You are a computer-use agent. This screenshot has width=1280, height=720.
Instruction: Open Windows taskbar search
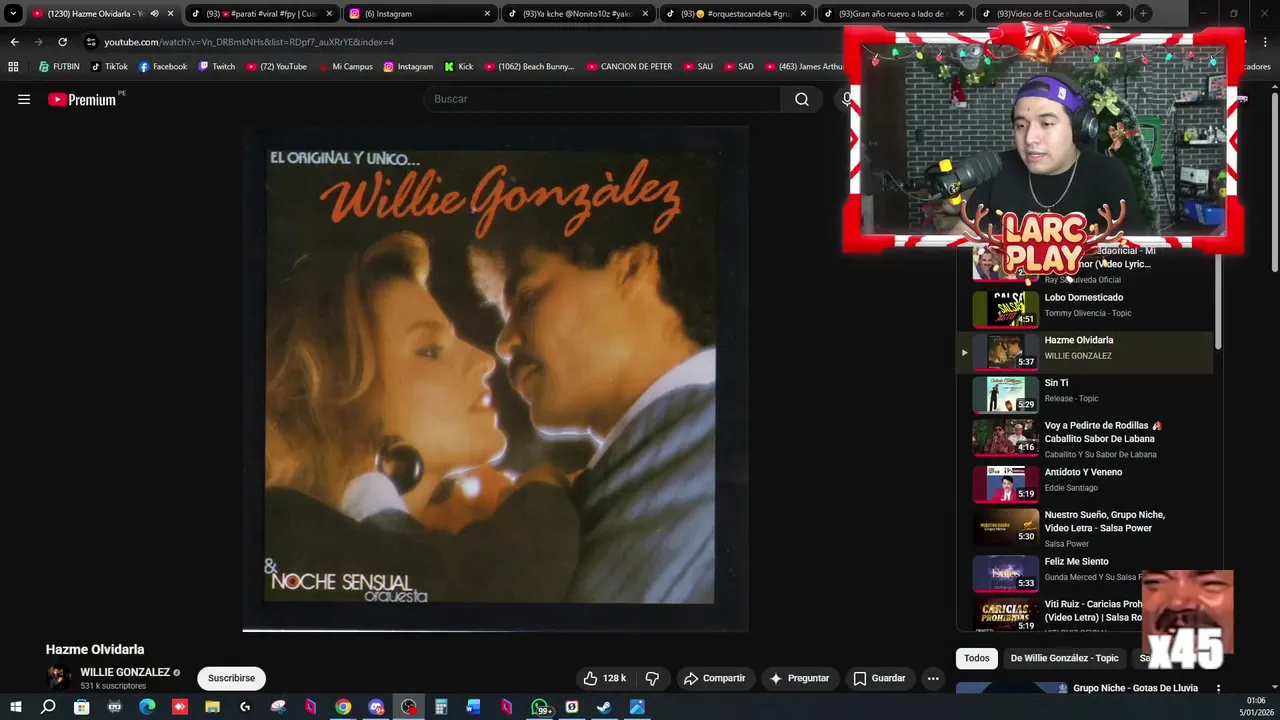pyautogui.click(x=48, y=707)
